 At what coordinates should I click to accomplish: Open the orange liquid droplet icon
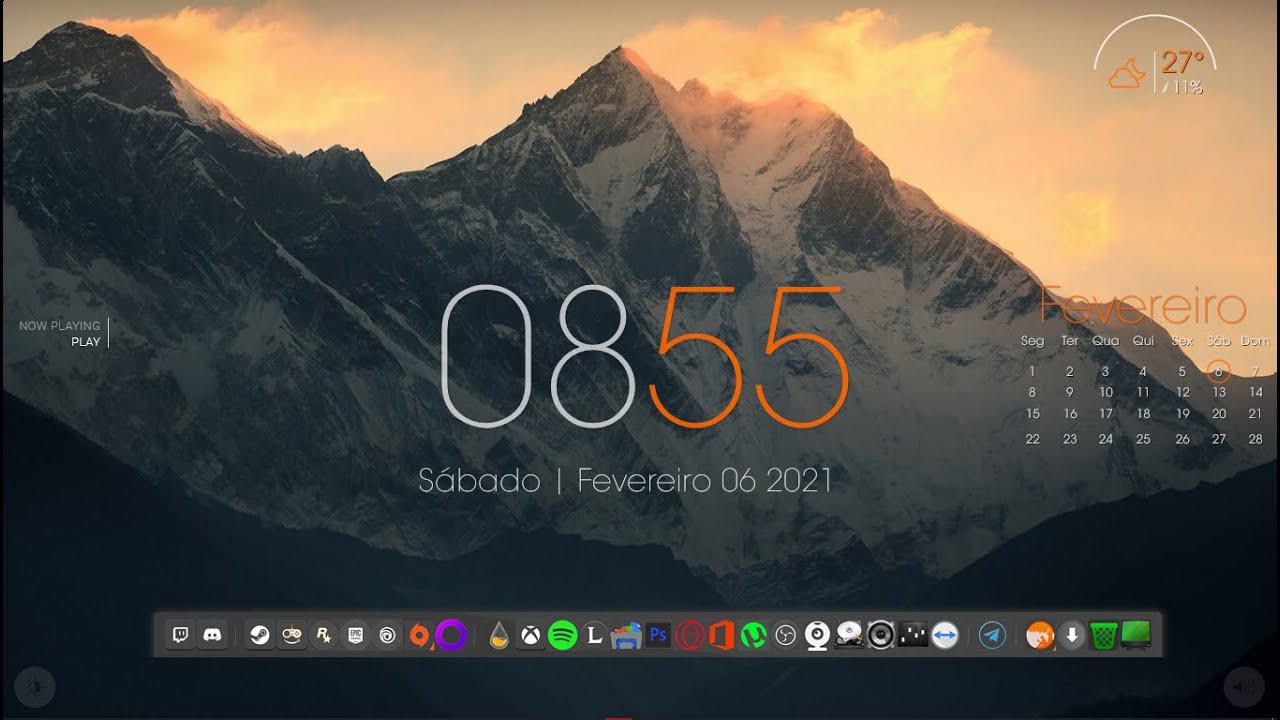499,635
